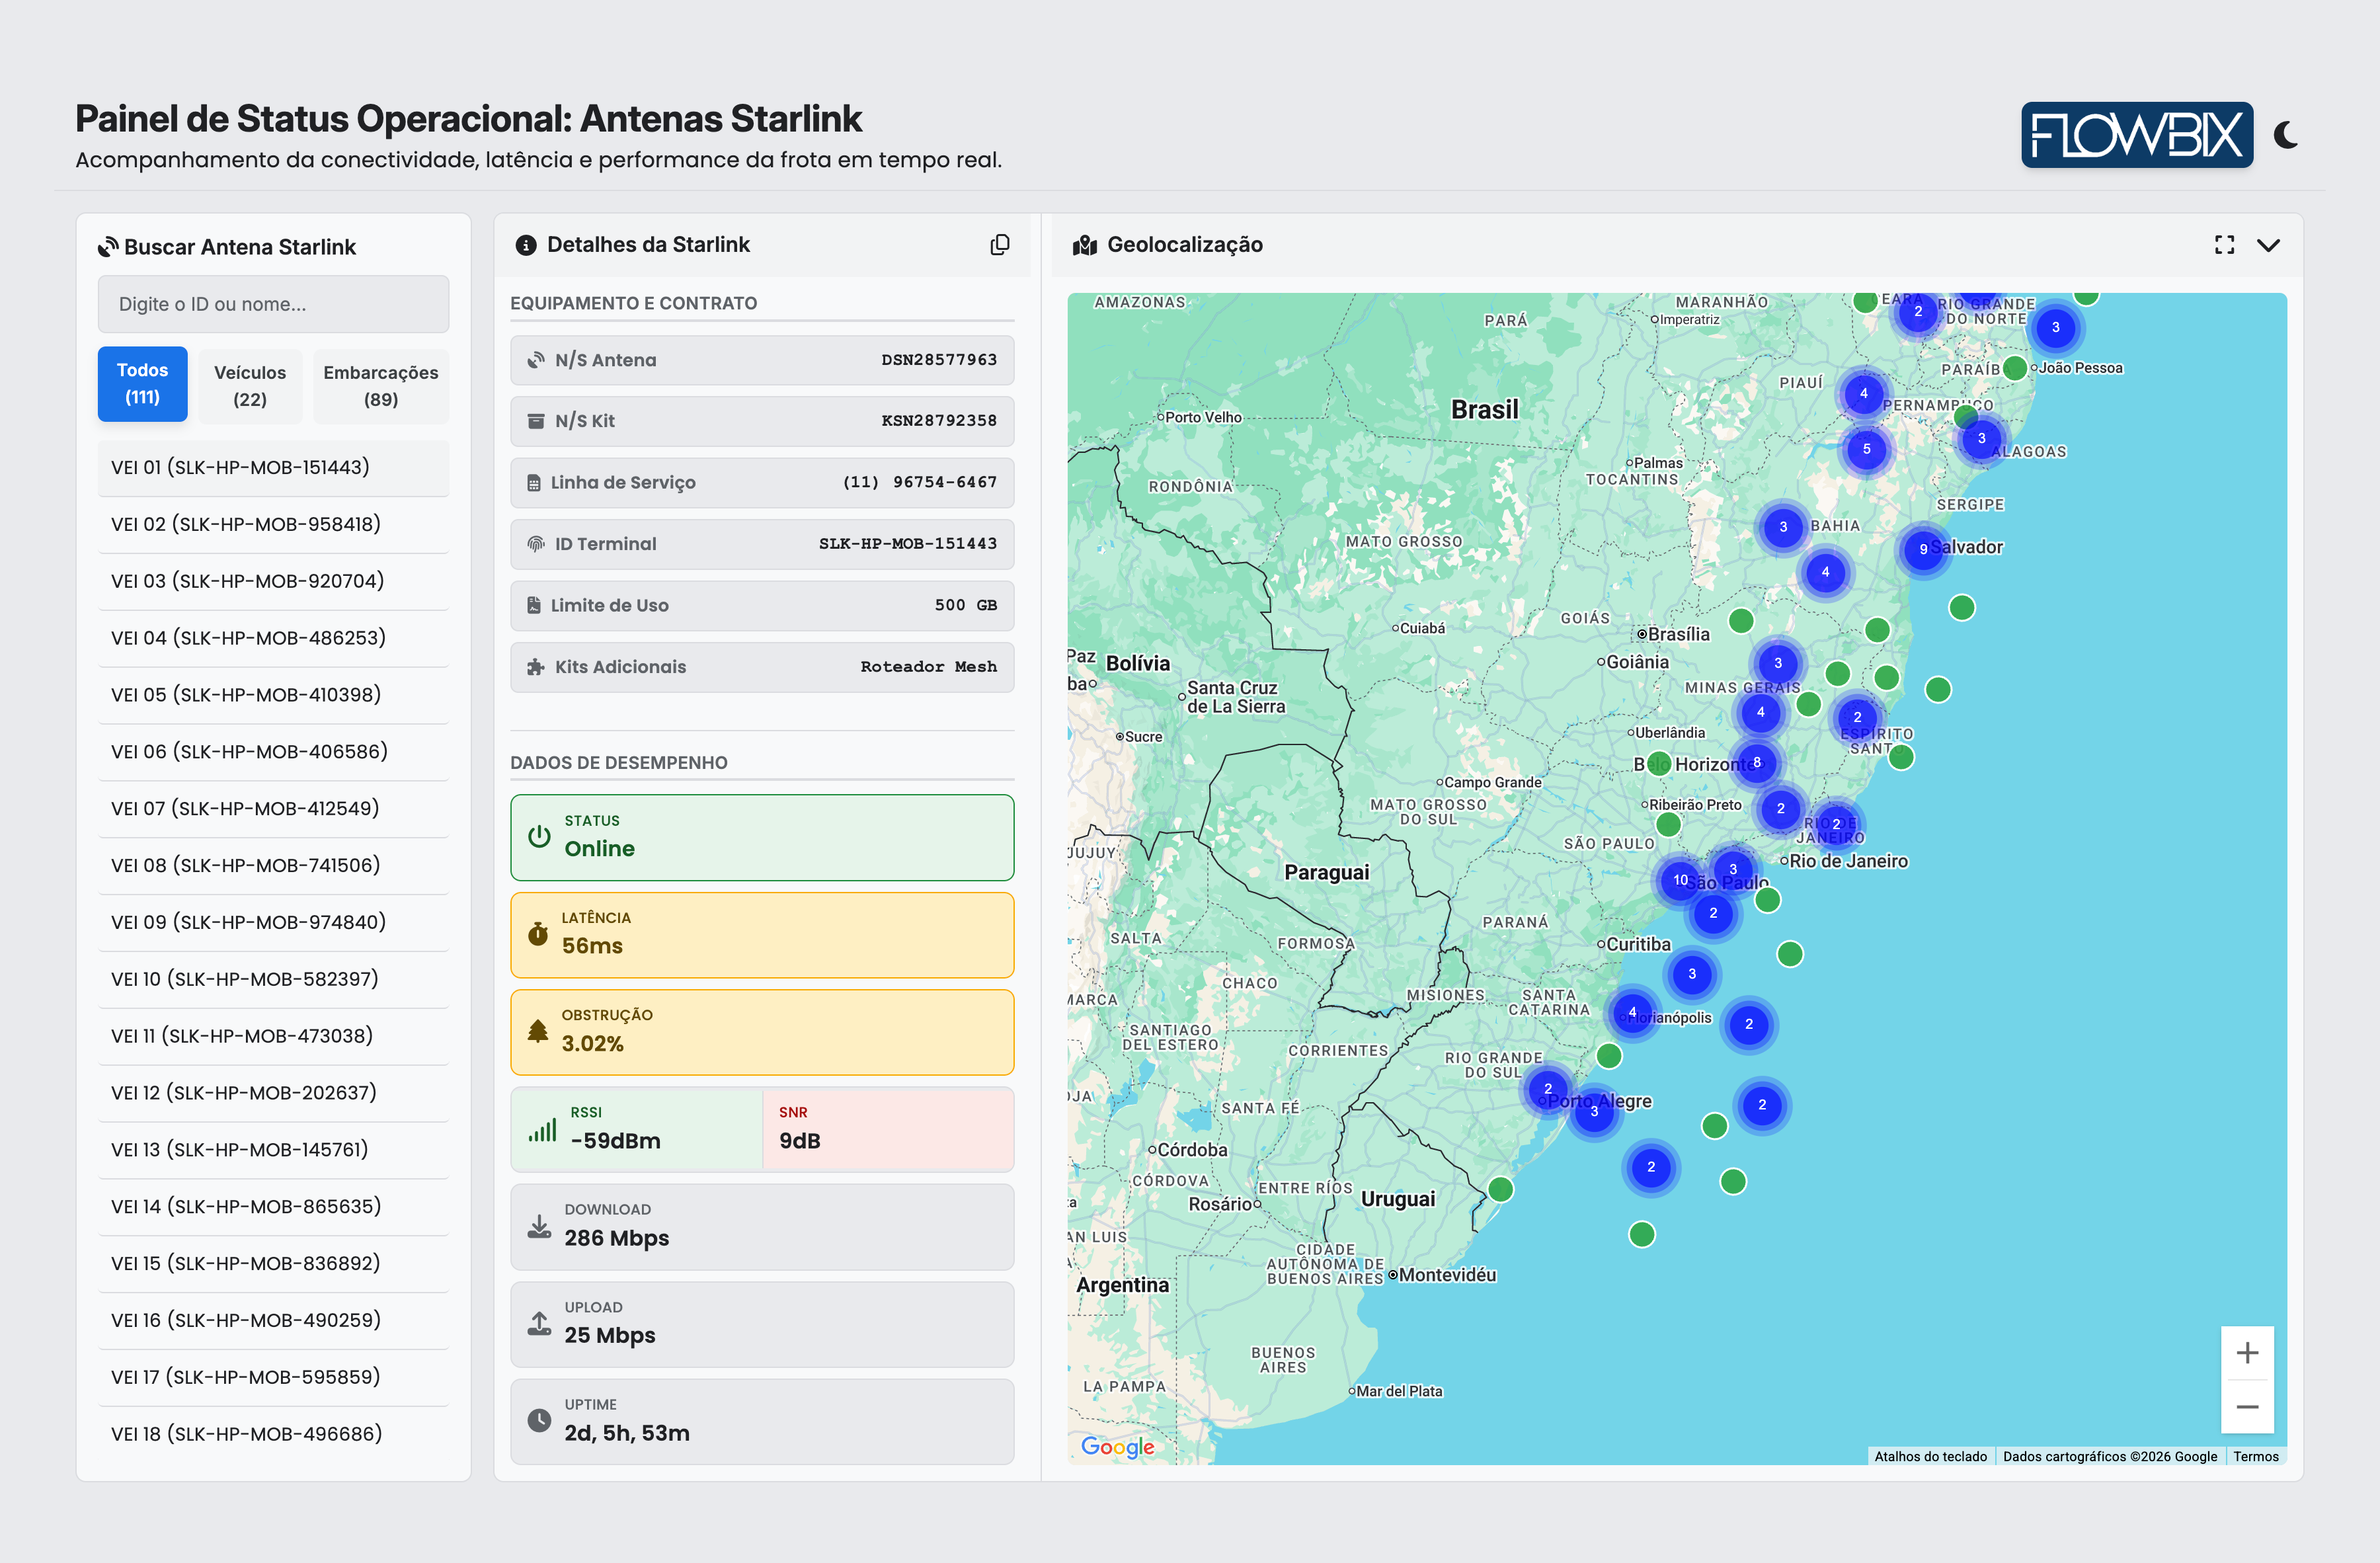Click the N/S Kit box icon
This screenshot has width=2380, height=1563.
[x=537, y=421]
